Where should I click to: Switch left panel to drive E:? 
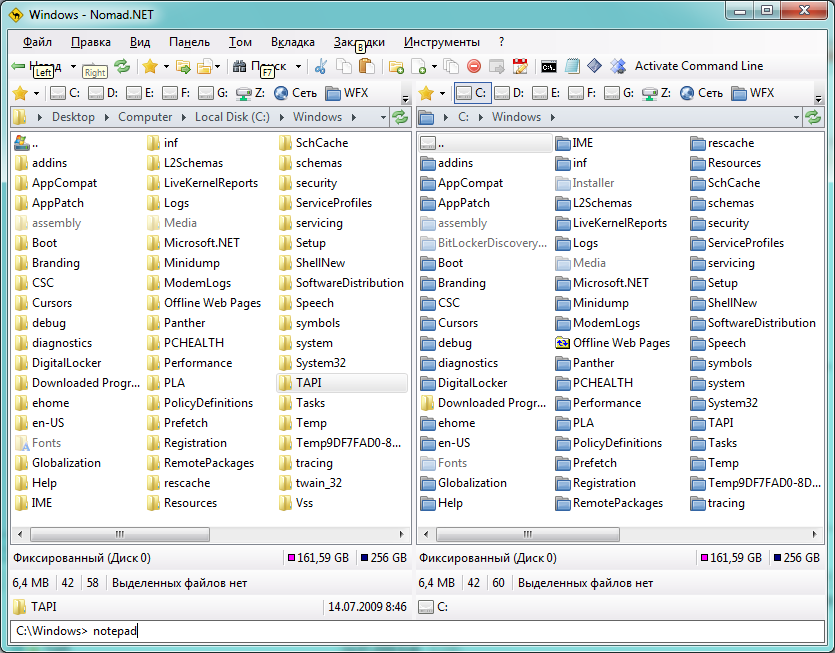point(141,93)
